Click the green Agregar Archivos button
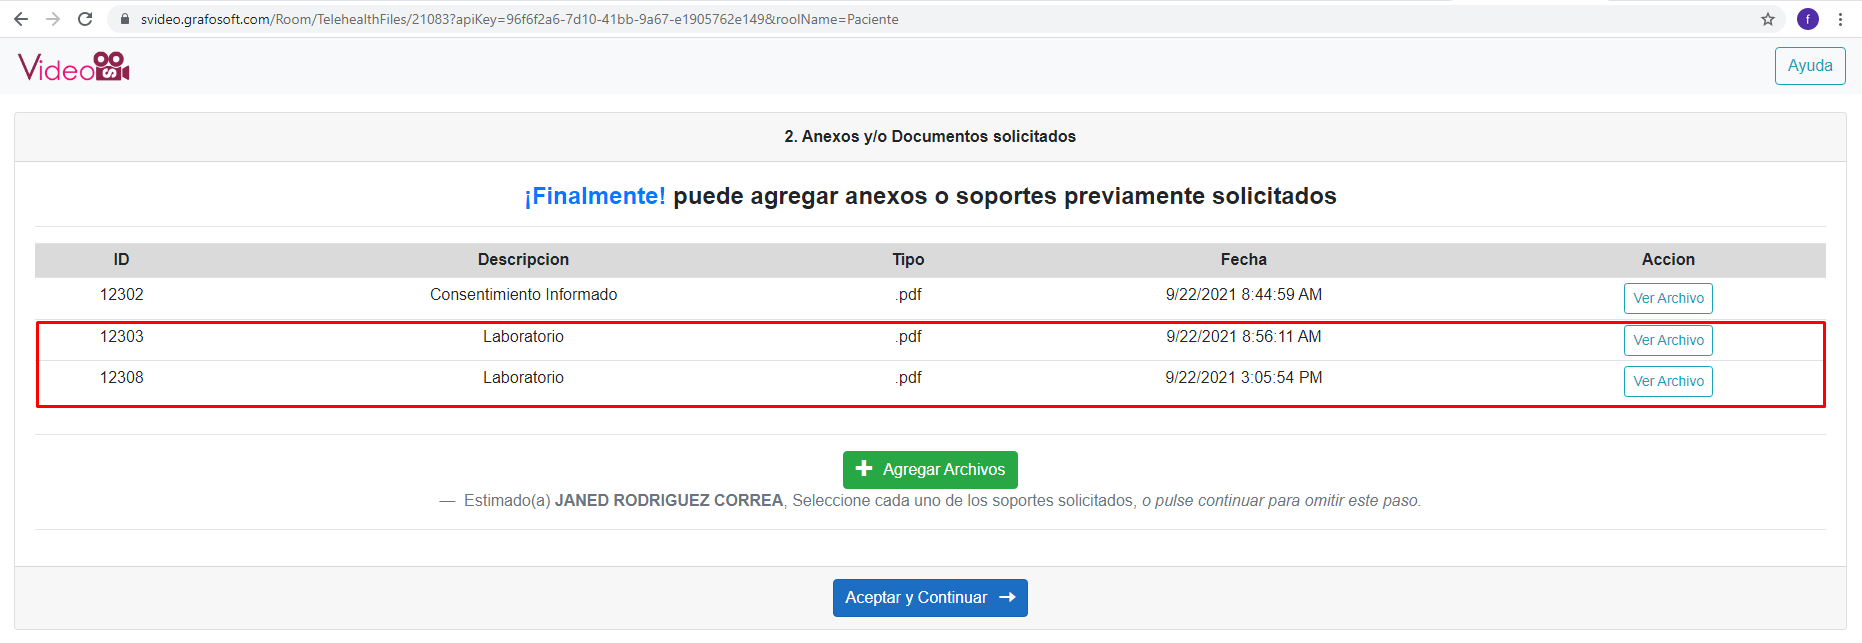The height and width of the screenshot is (643, 1862). 929,470
